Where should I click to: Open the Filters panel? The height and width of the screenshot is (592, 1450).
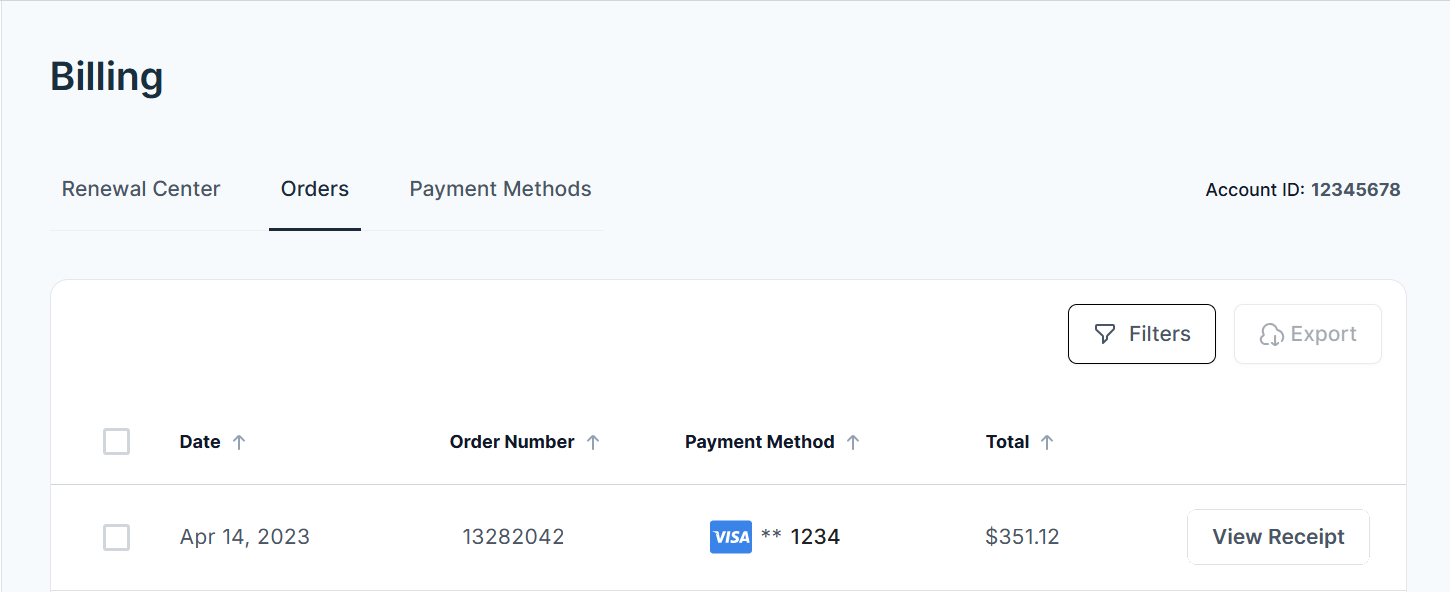click(x=1141, y=333)
